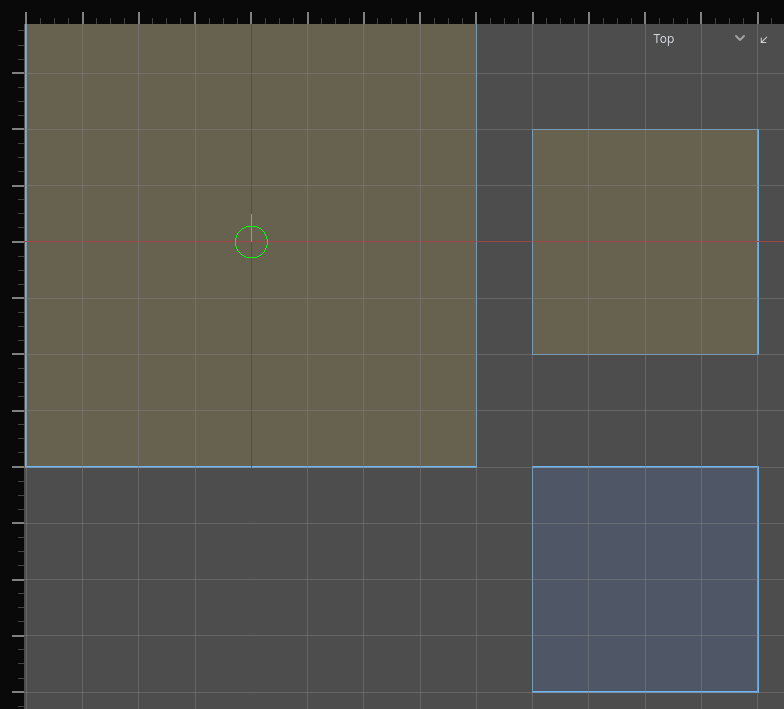Open the Top view dropdown

pos(698,38)
